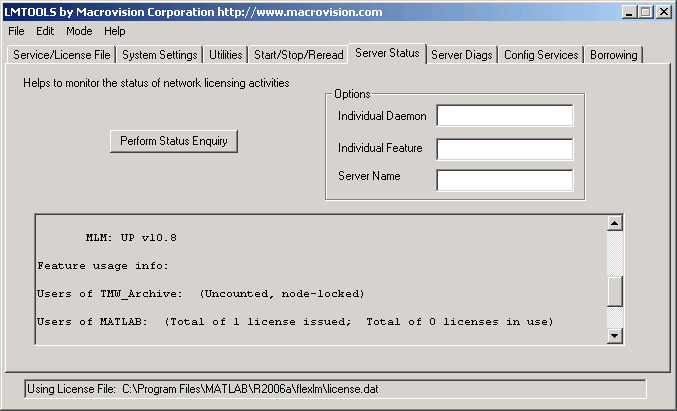Focus the Individual Feature input field
677x411 pixels.
pyautogui.click(x=505, y=149)
